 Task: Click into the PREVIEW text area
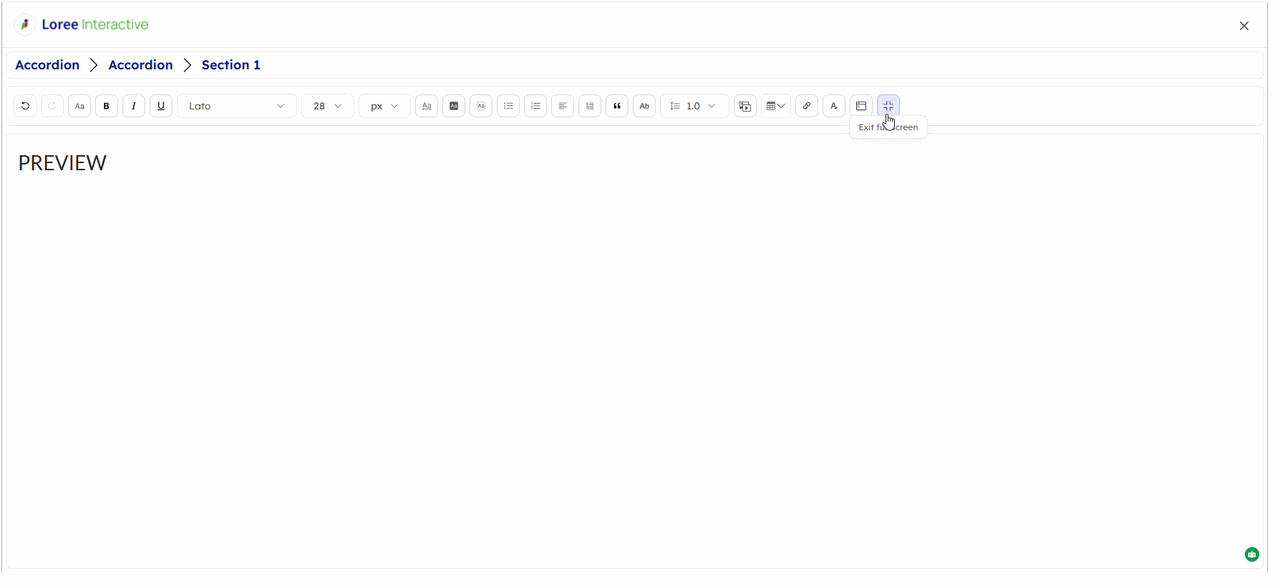coord(62,163)
